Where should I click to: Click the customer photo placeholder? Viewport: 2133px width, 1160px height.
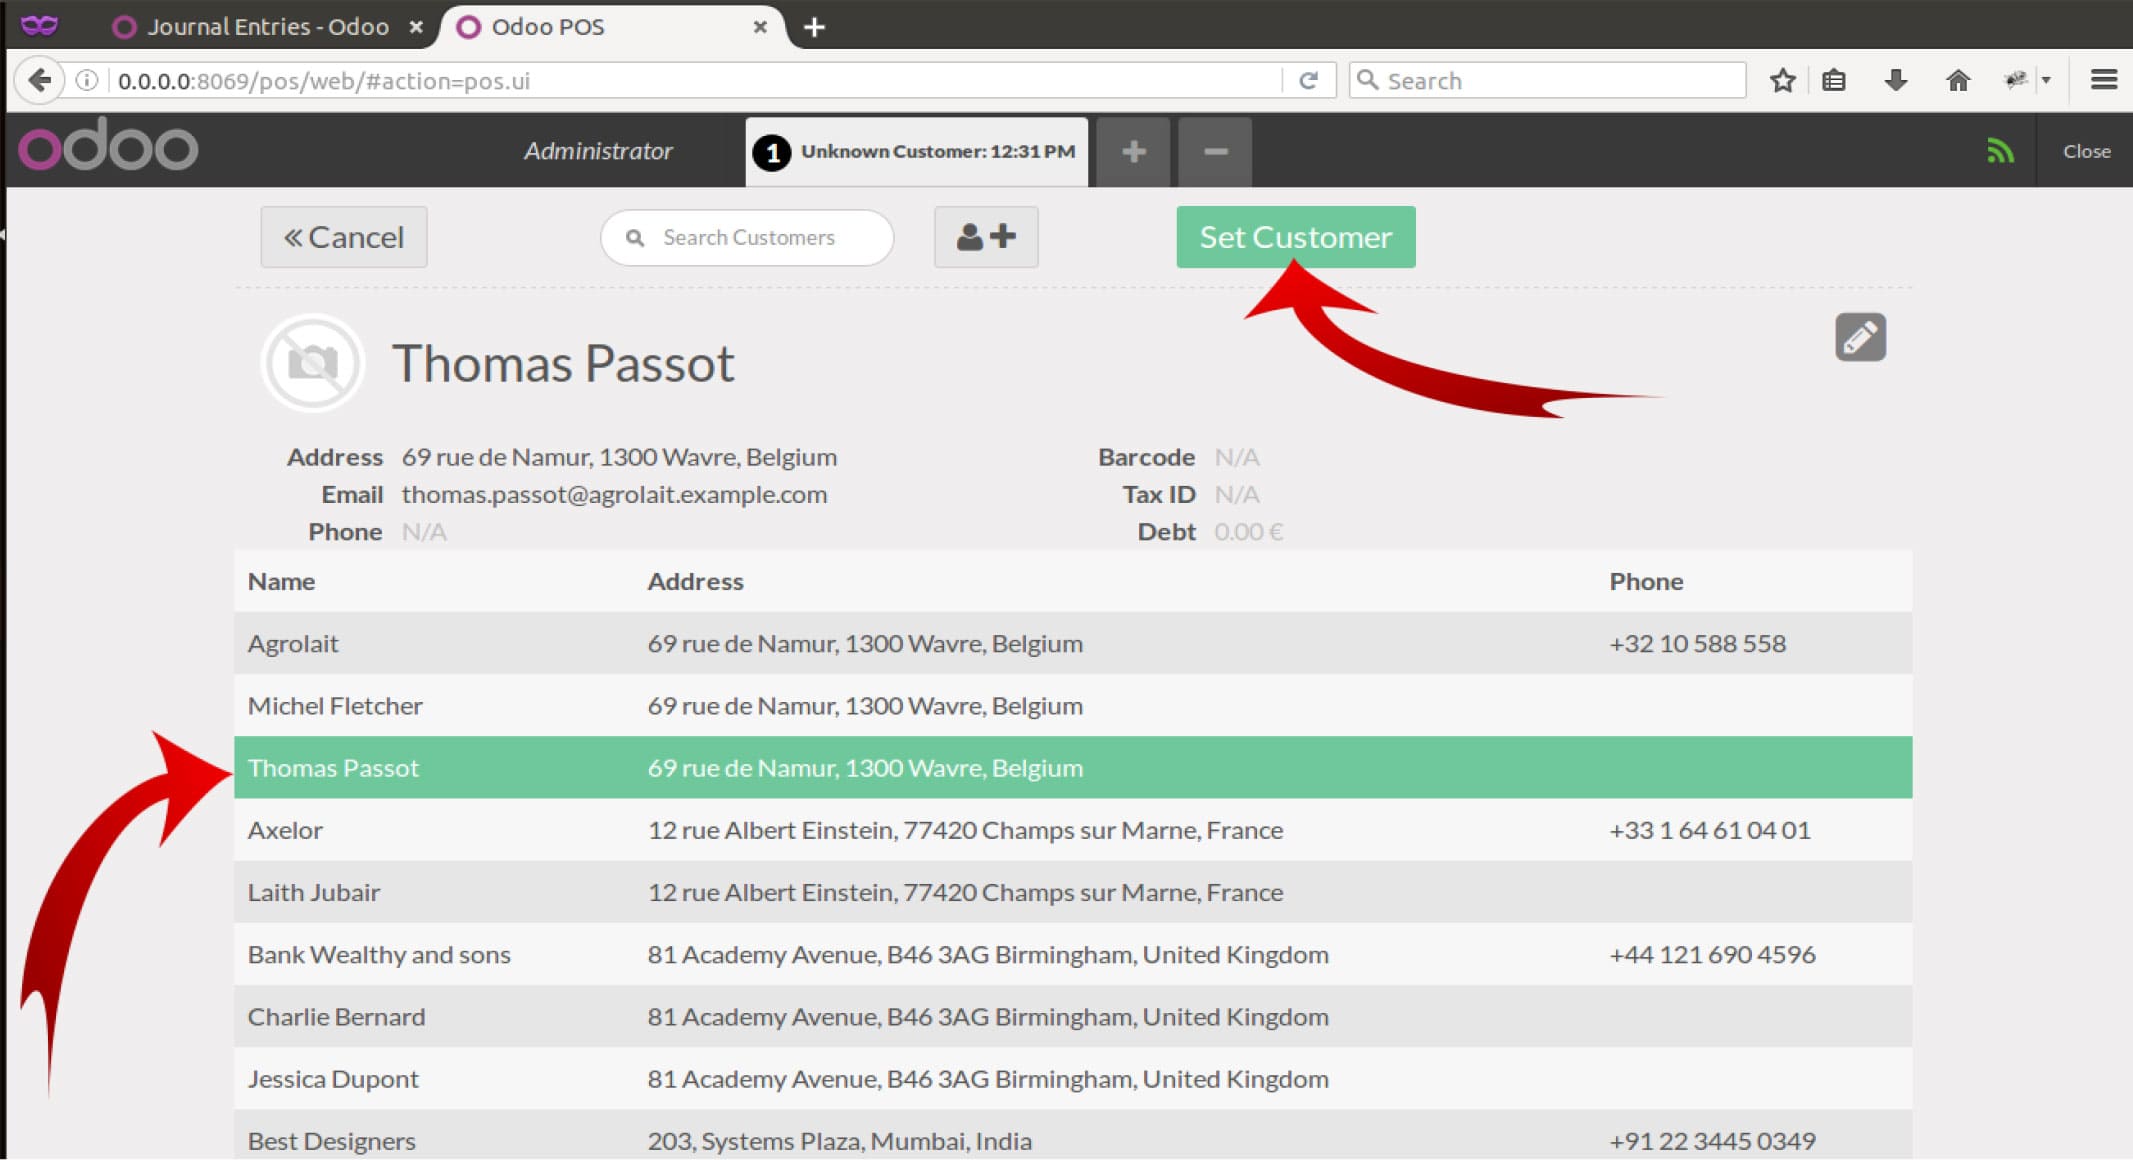pyautogui.click(x=313, y=363)
